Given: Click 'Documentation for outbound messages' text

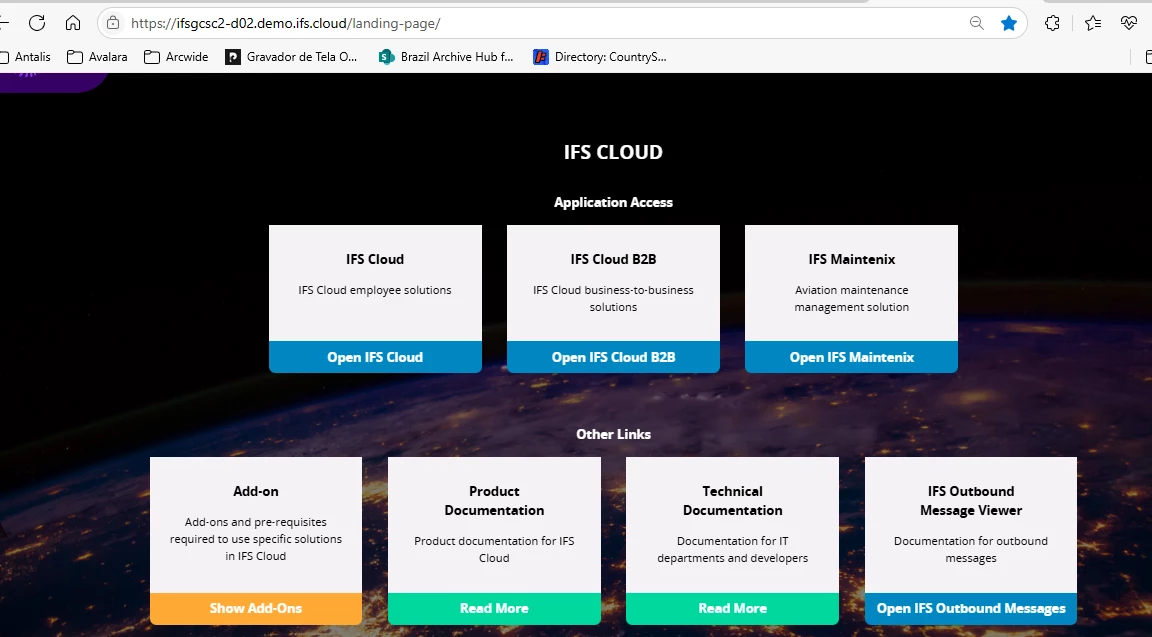Looking at the screenshot, I should [x=971, y=550].
